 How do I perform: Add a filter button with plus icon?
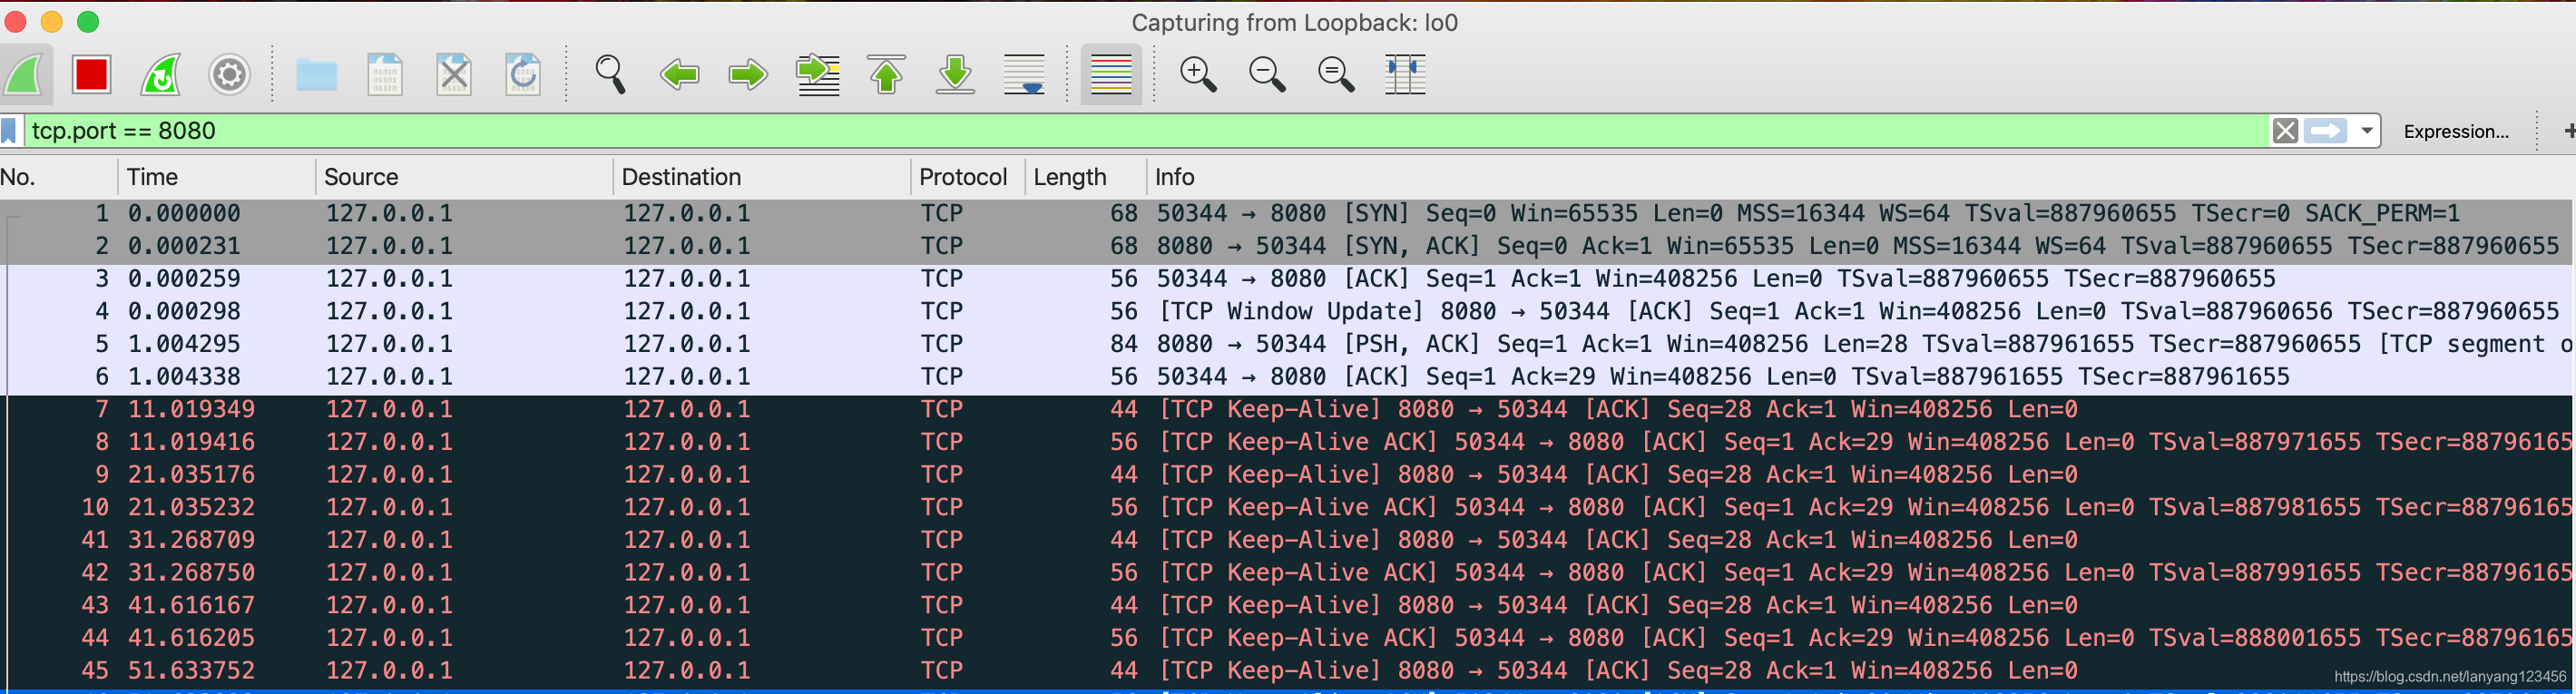point(2570,131)
